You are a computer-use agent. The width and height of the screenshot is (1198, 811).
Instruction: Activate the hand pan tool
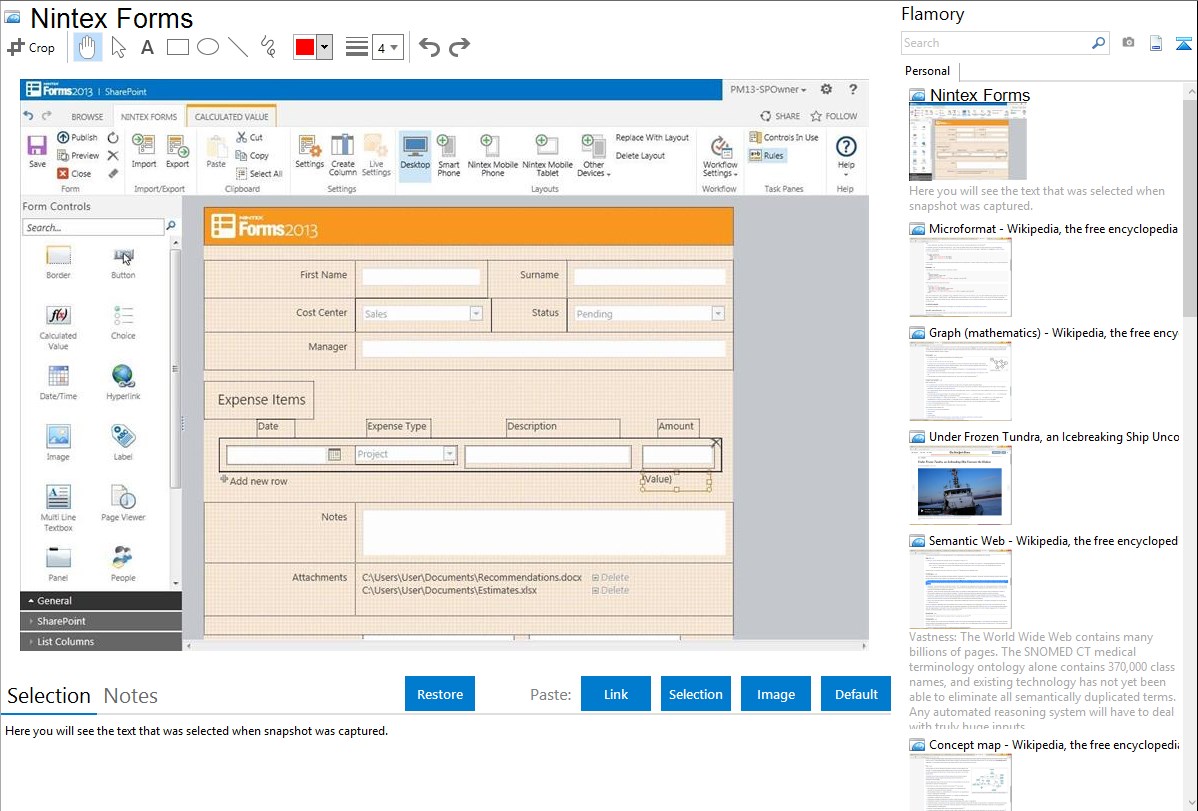tap(88, 47)
